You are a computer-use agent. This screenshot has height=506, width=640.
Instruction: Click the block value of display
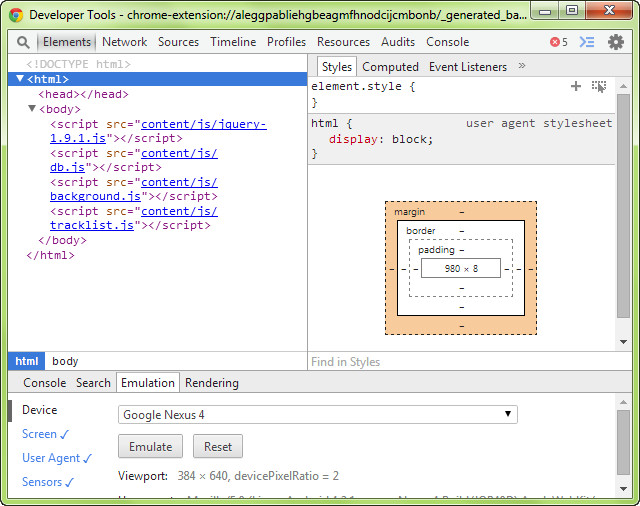click(409, 139)
